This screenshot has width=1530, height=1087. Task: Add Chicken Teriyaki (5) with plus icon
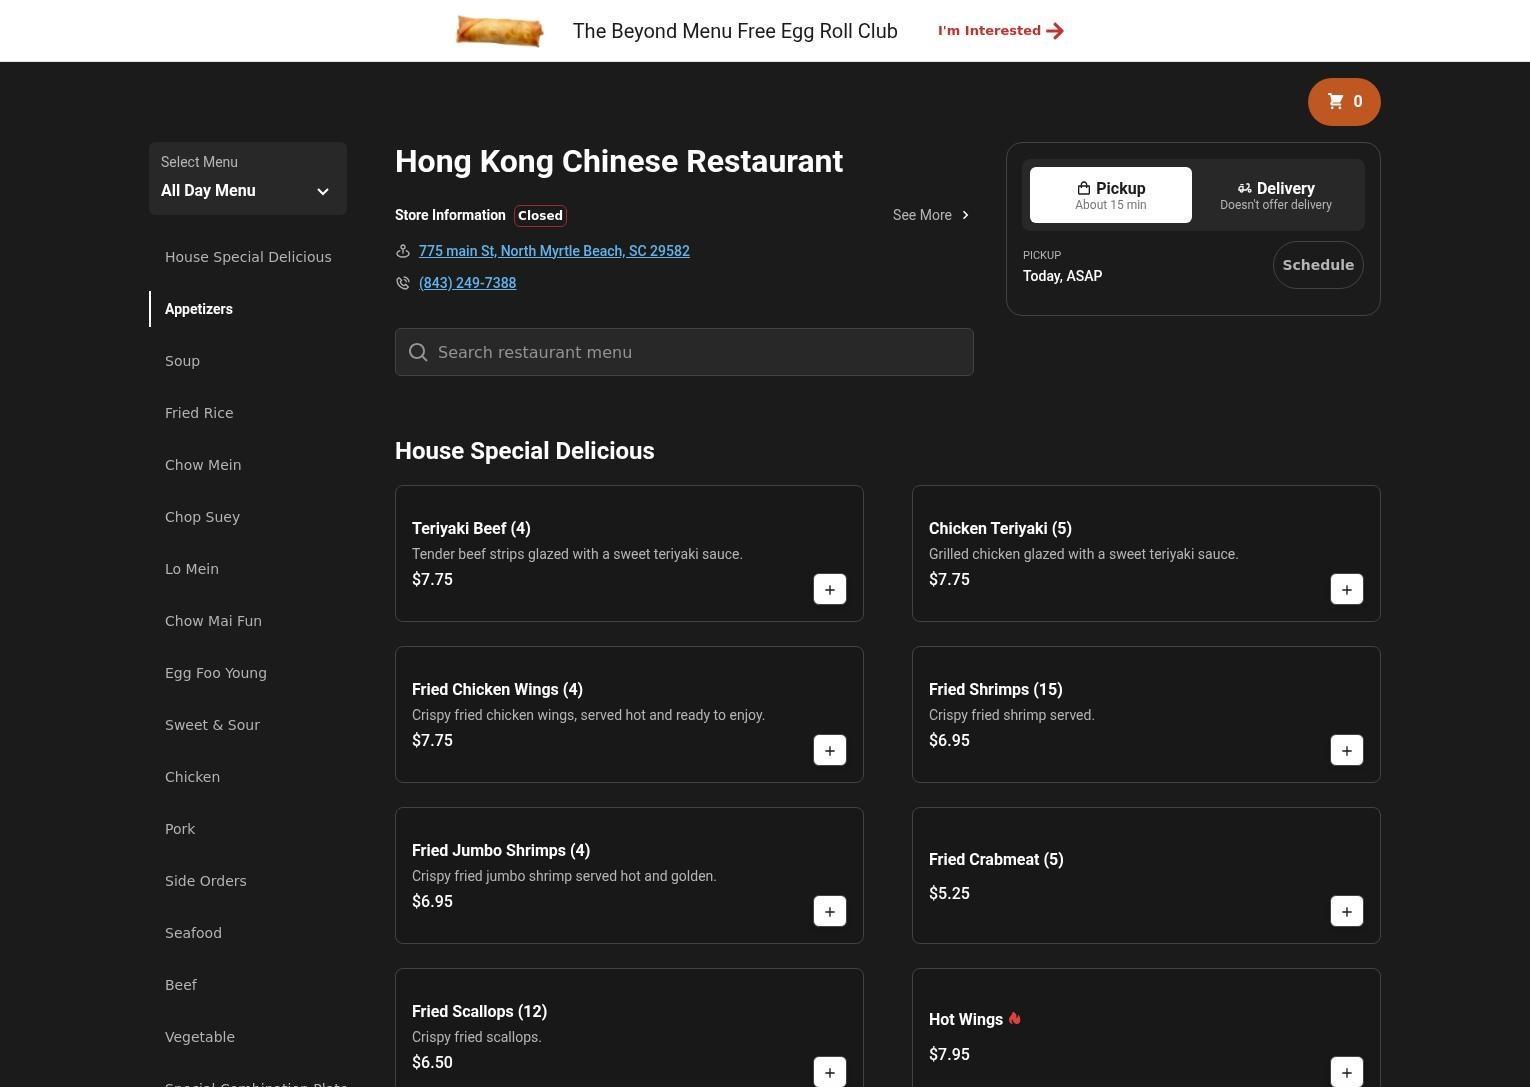[1346, 590]
